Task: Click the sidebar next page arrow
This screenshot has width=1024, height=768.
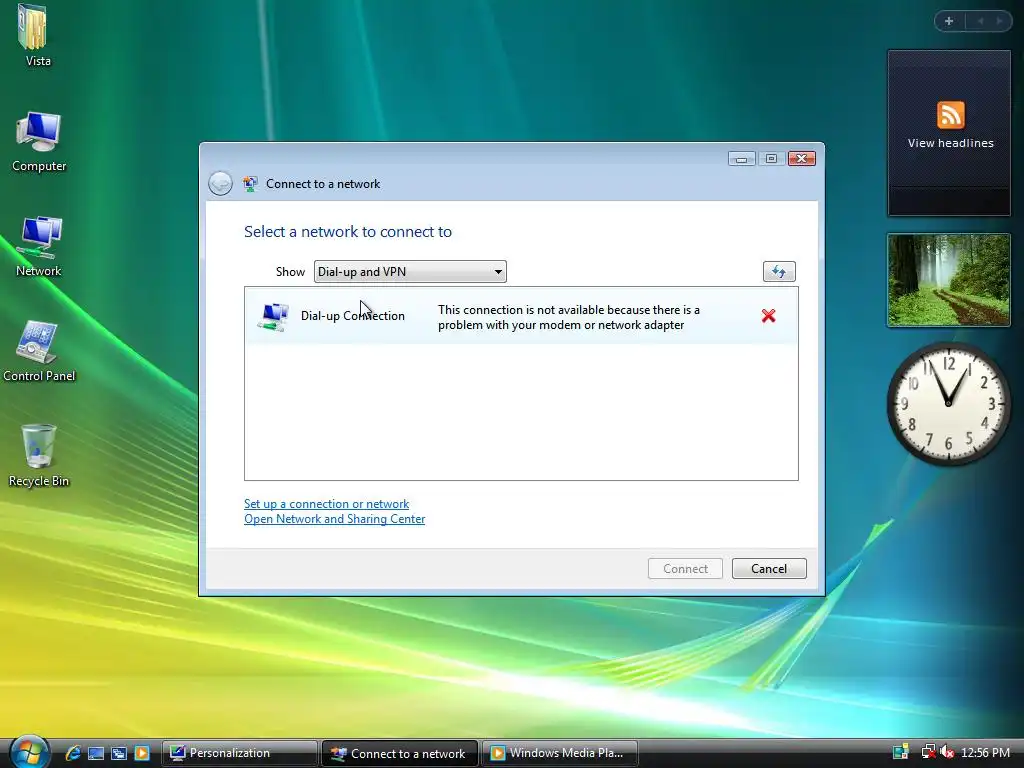Action: (999, 21)
